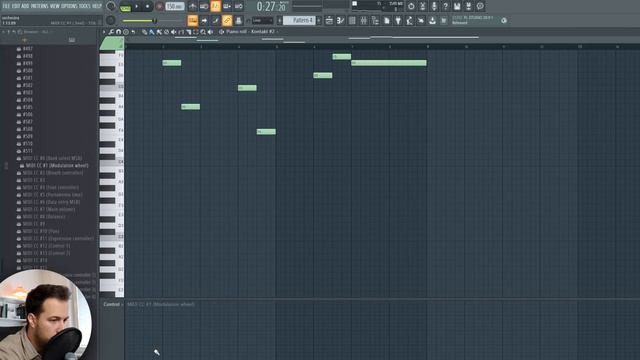Toggle pattern/song mode switch

(x=125, y=7)
